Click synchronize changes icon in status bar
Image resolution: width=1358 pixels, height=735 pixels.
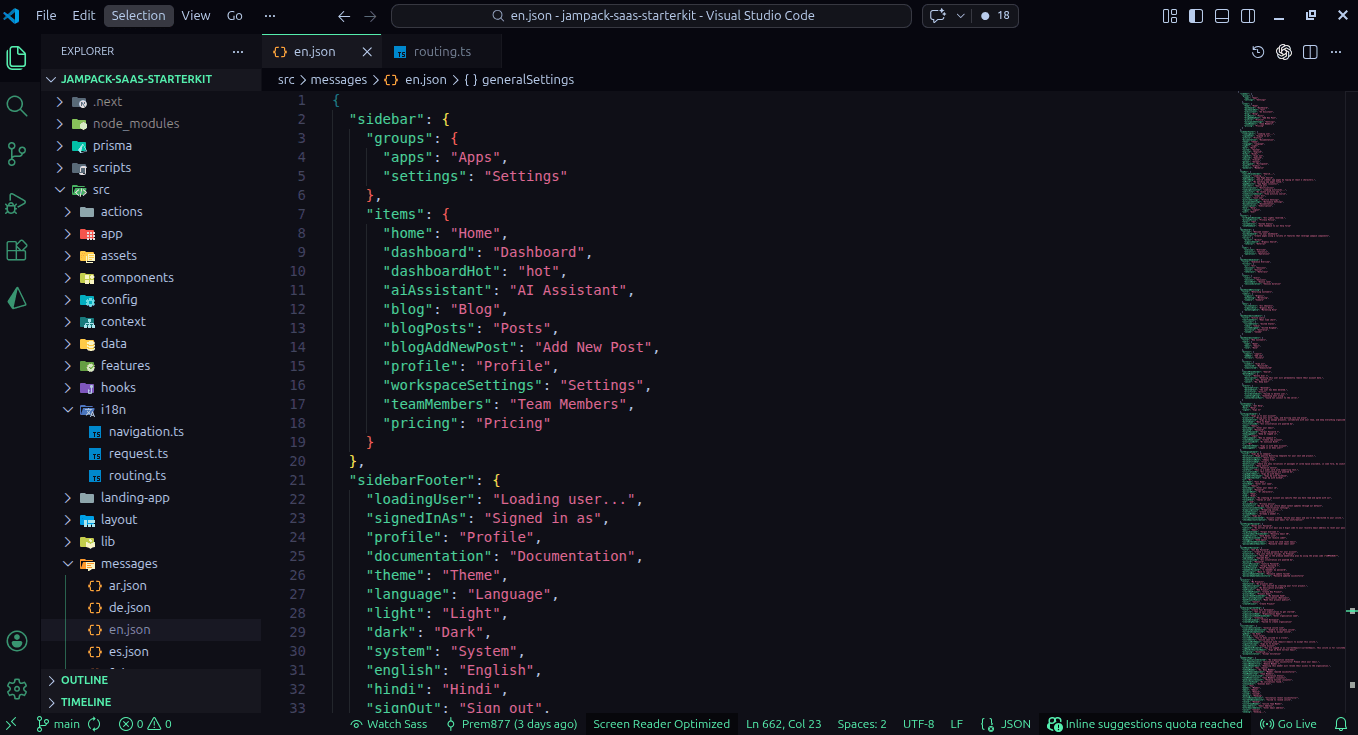click(95, 724)
